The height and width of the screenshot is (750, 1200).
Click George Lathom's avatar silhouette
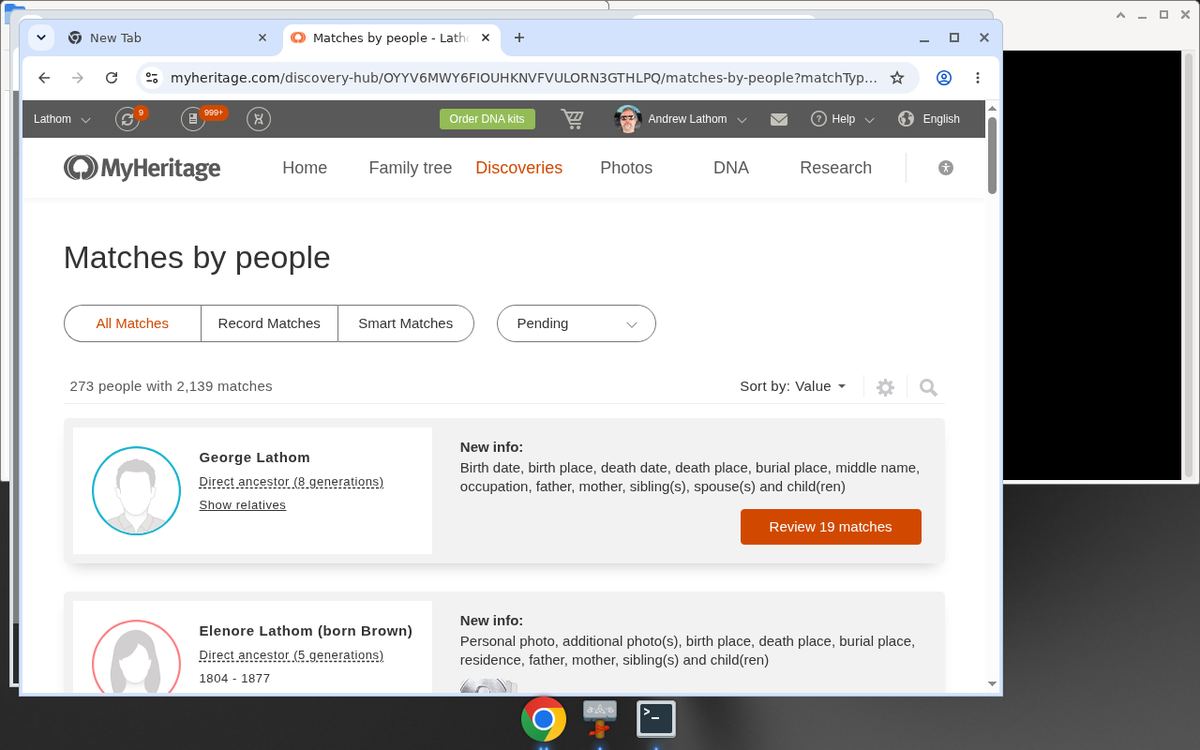click(x=136, y=491)
